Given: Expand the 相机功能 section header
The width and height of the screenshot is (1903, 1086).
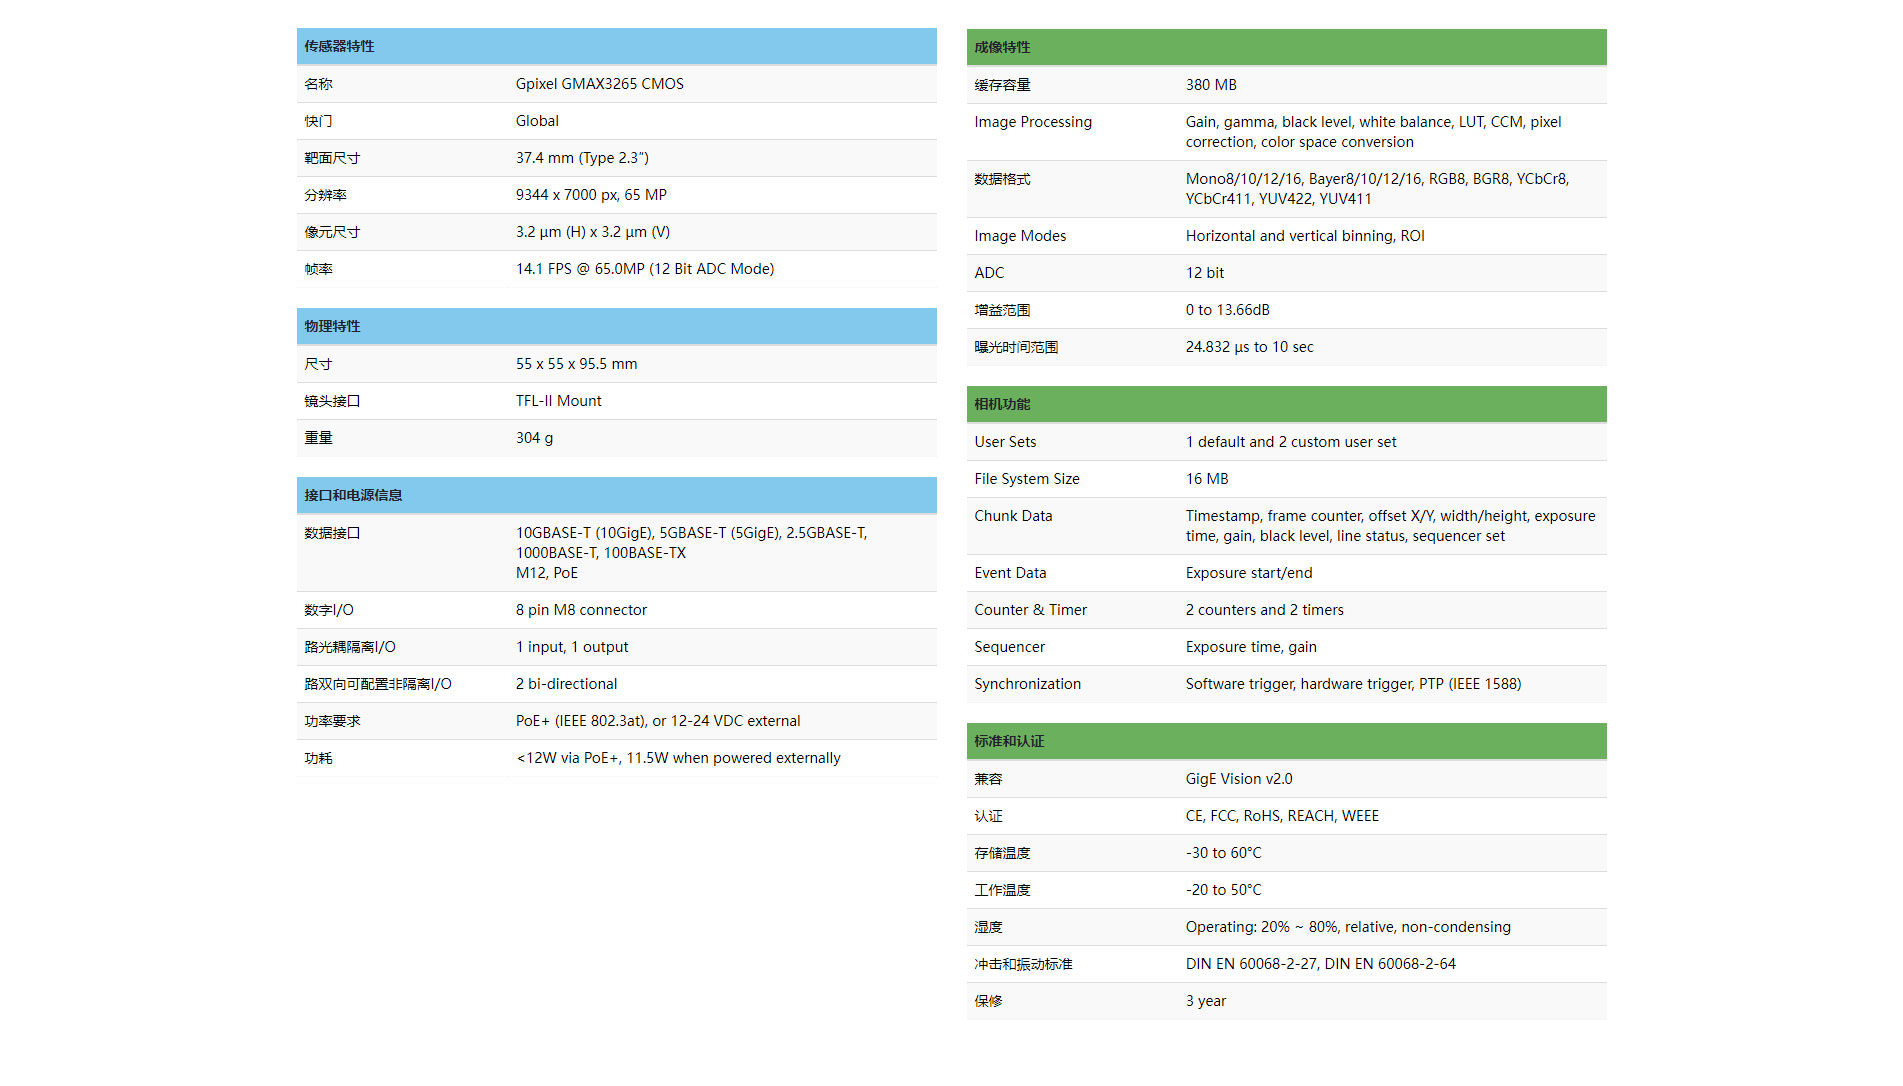Looking at the screenshot, I should point(1285,404).
